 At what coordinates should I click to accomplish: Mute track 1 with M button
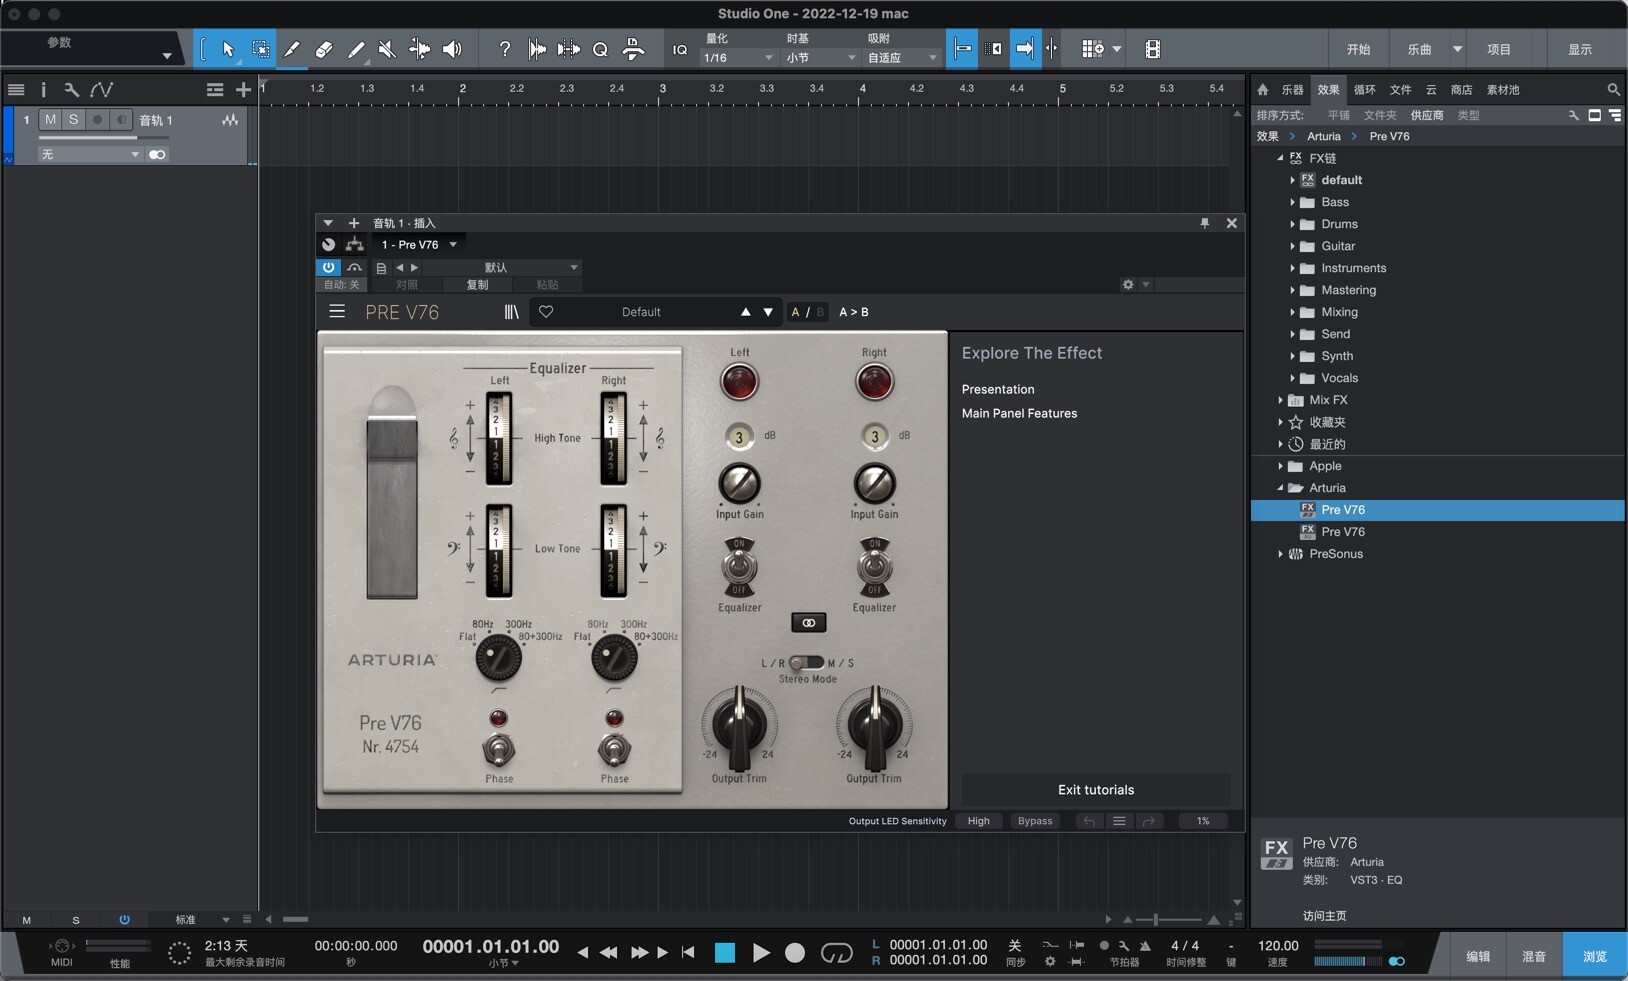click(x=50, y=120)
